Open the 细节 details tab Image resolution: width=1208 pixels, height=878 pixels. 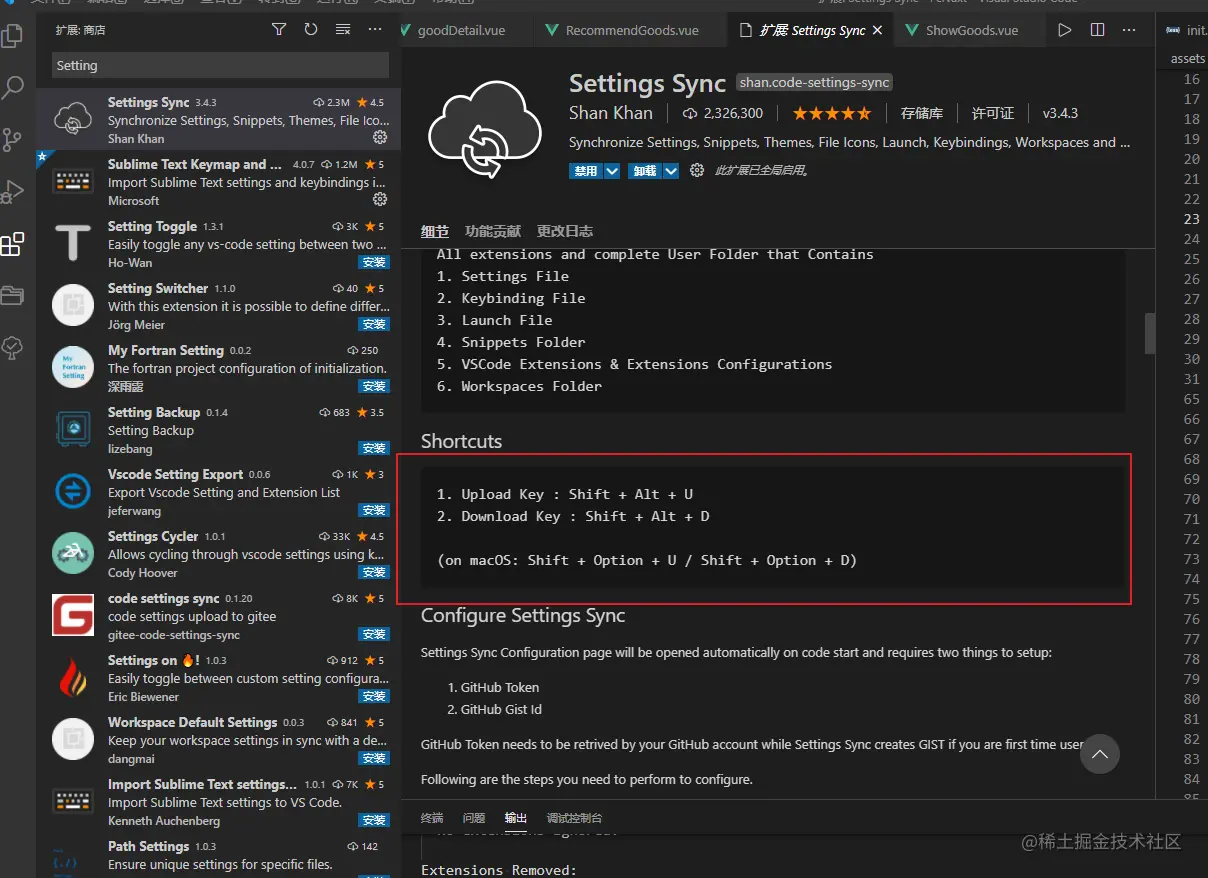tap(435, 231)
